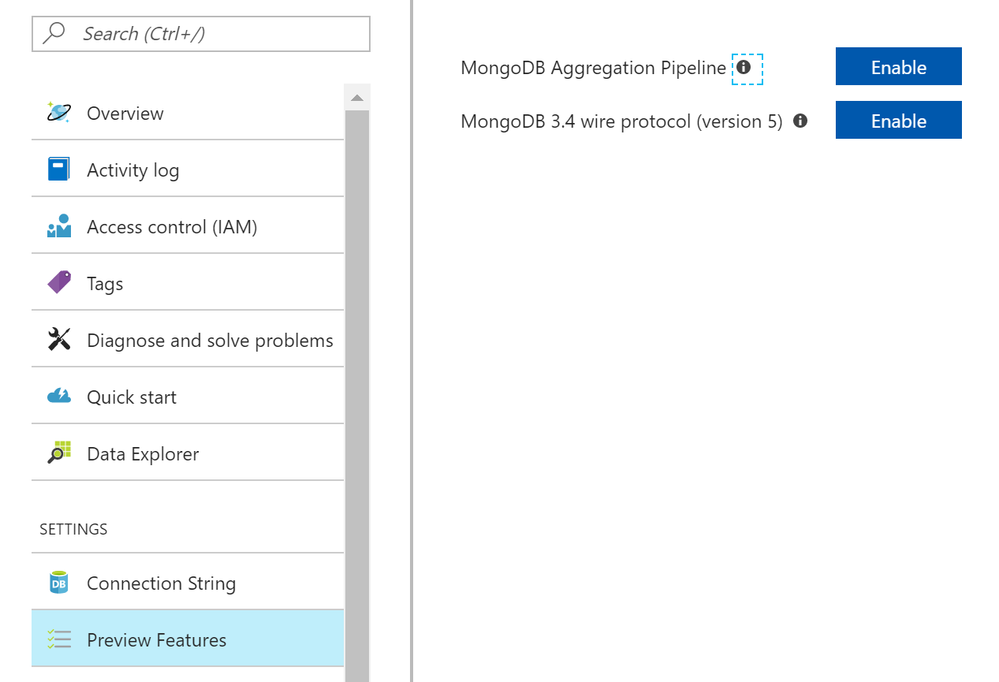Click the Preview Features checklist icon
This screenshot has width=999, height=682.
pos(59,639)
